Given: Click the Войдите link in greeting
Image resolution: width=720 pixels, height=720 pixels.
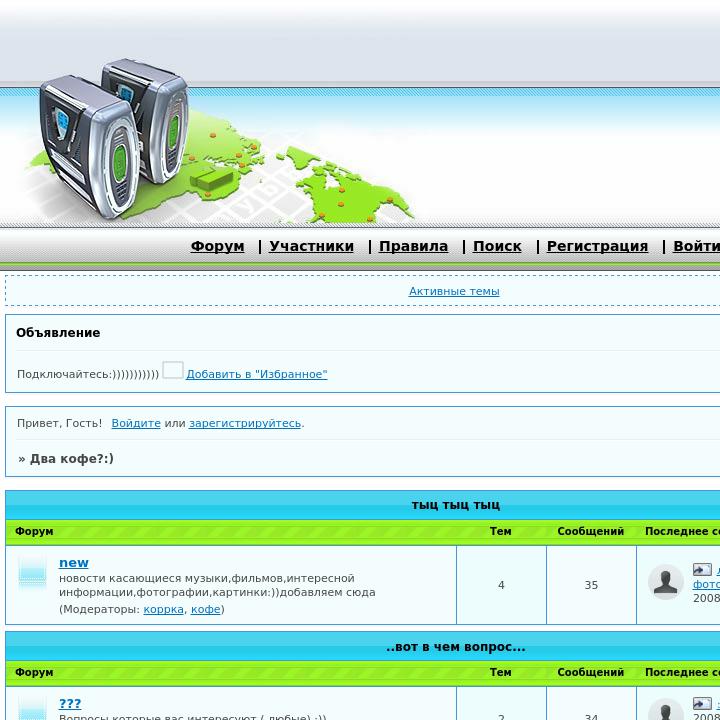Looking at the screenshot, I should (136, 423).
